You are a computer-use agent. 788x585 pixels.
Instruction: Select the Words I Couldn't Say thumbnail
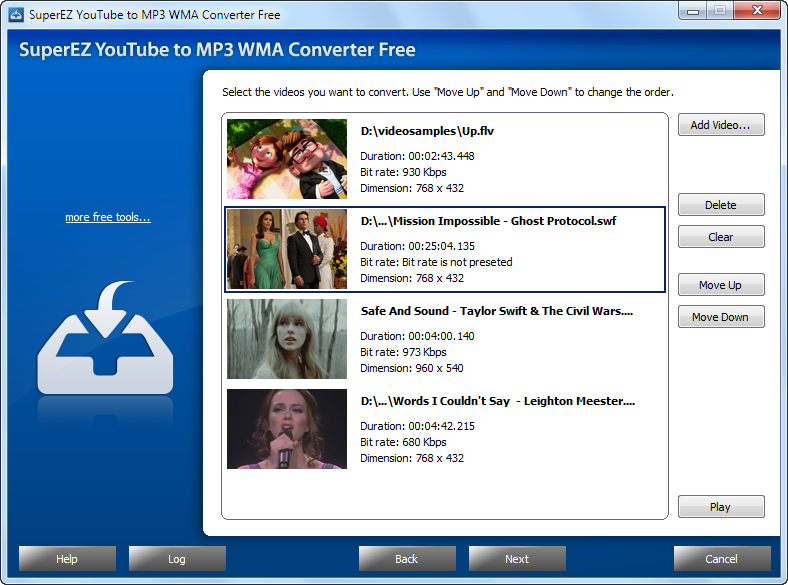[x=287, y=429]
